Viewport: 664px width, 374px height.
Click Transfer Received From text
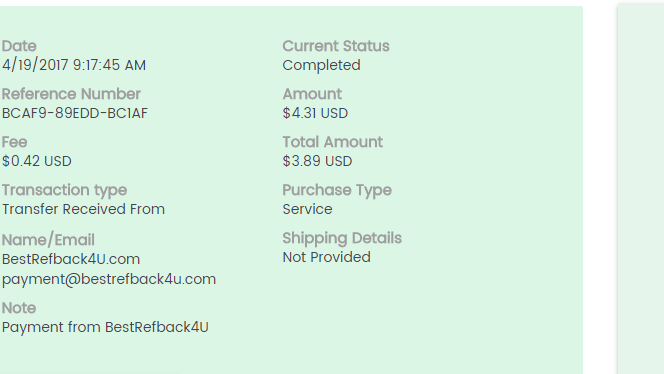pyautogui.click(x=83, y=209)
